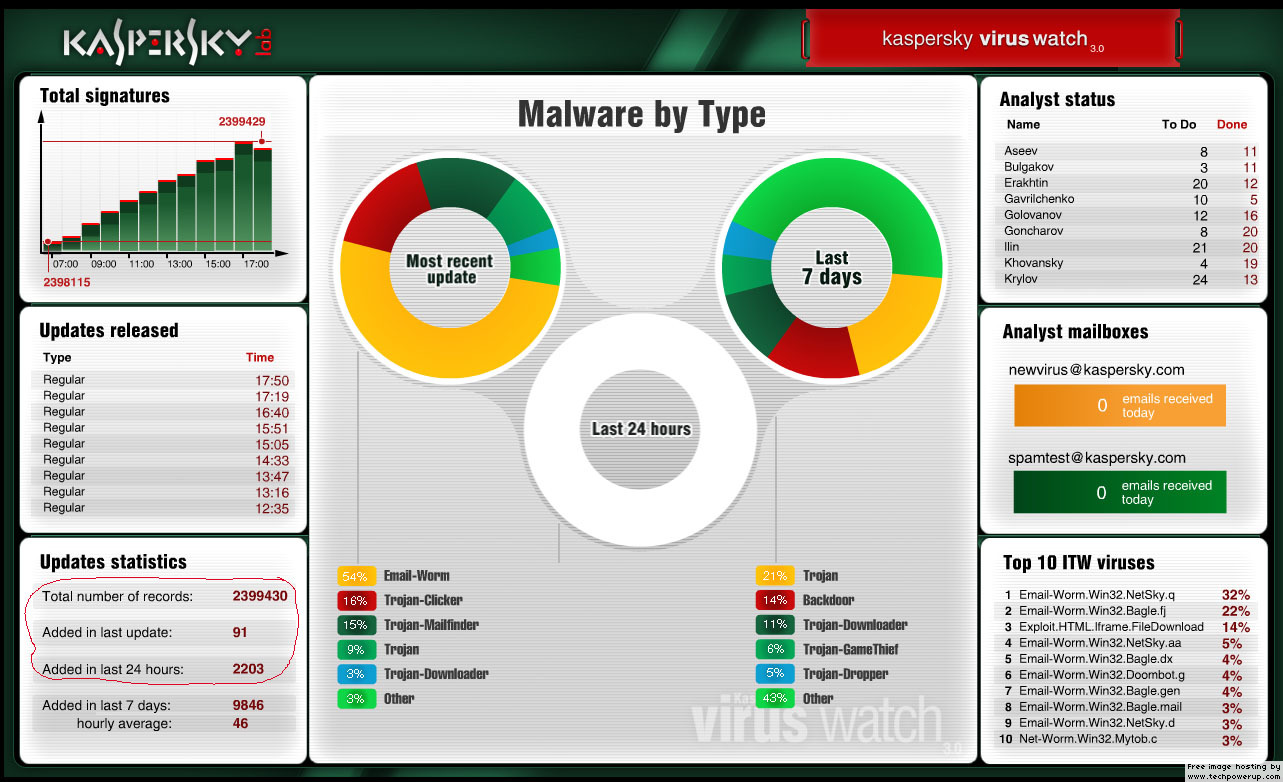Click the 11% Trojan-Downloader legend swatch
Viewport: 1283px width, 782px height.
click(x=775, y=625)
